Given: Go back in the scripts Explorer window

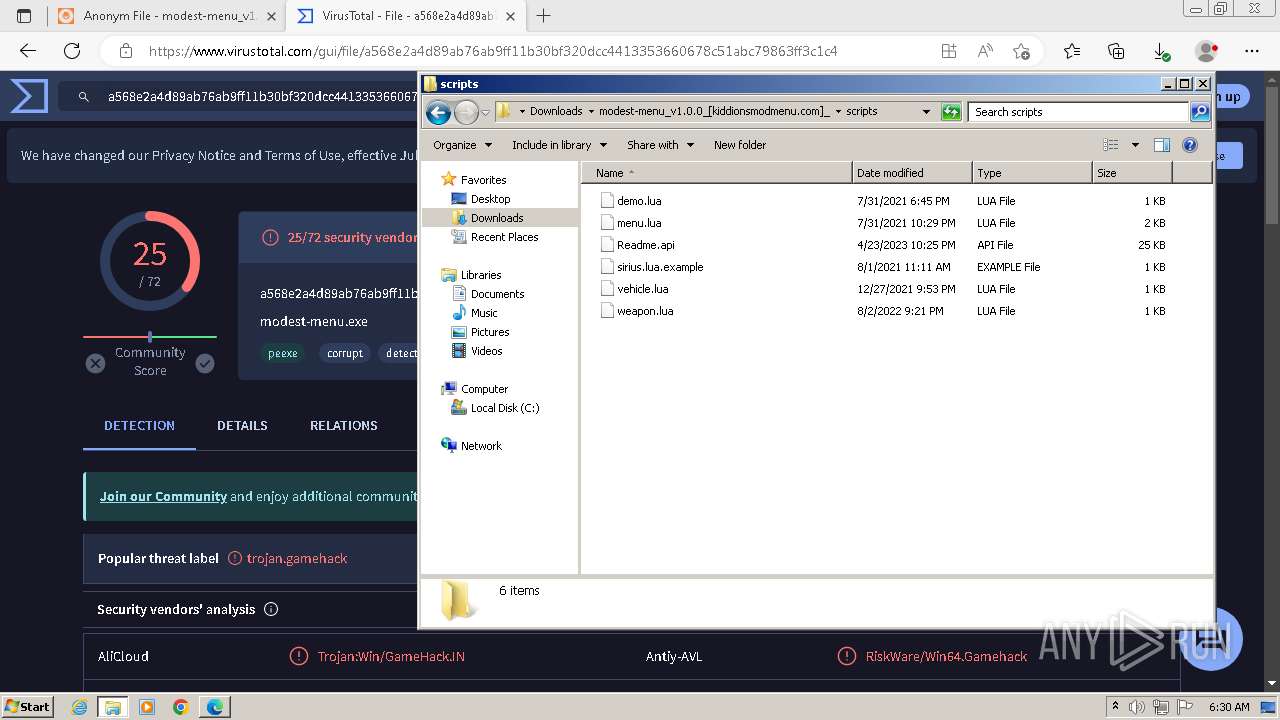Looking at the screenshot, I should click(438, 112).
